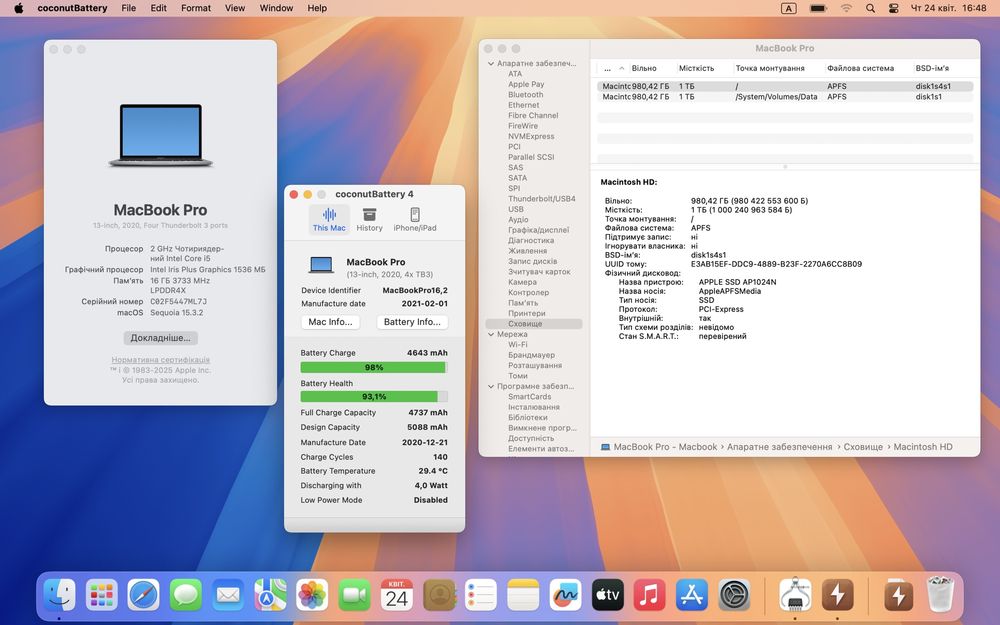The width and height of the screenshot is (1000, 625).
Task: Sort by Вільно column header
Action: point(644,68)
